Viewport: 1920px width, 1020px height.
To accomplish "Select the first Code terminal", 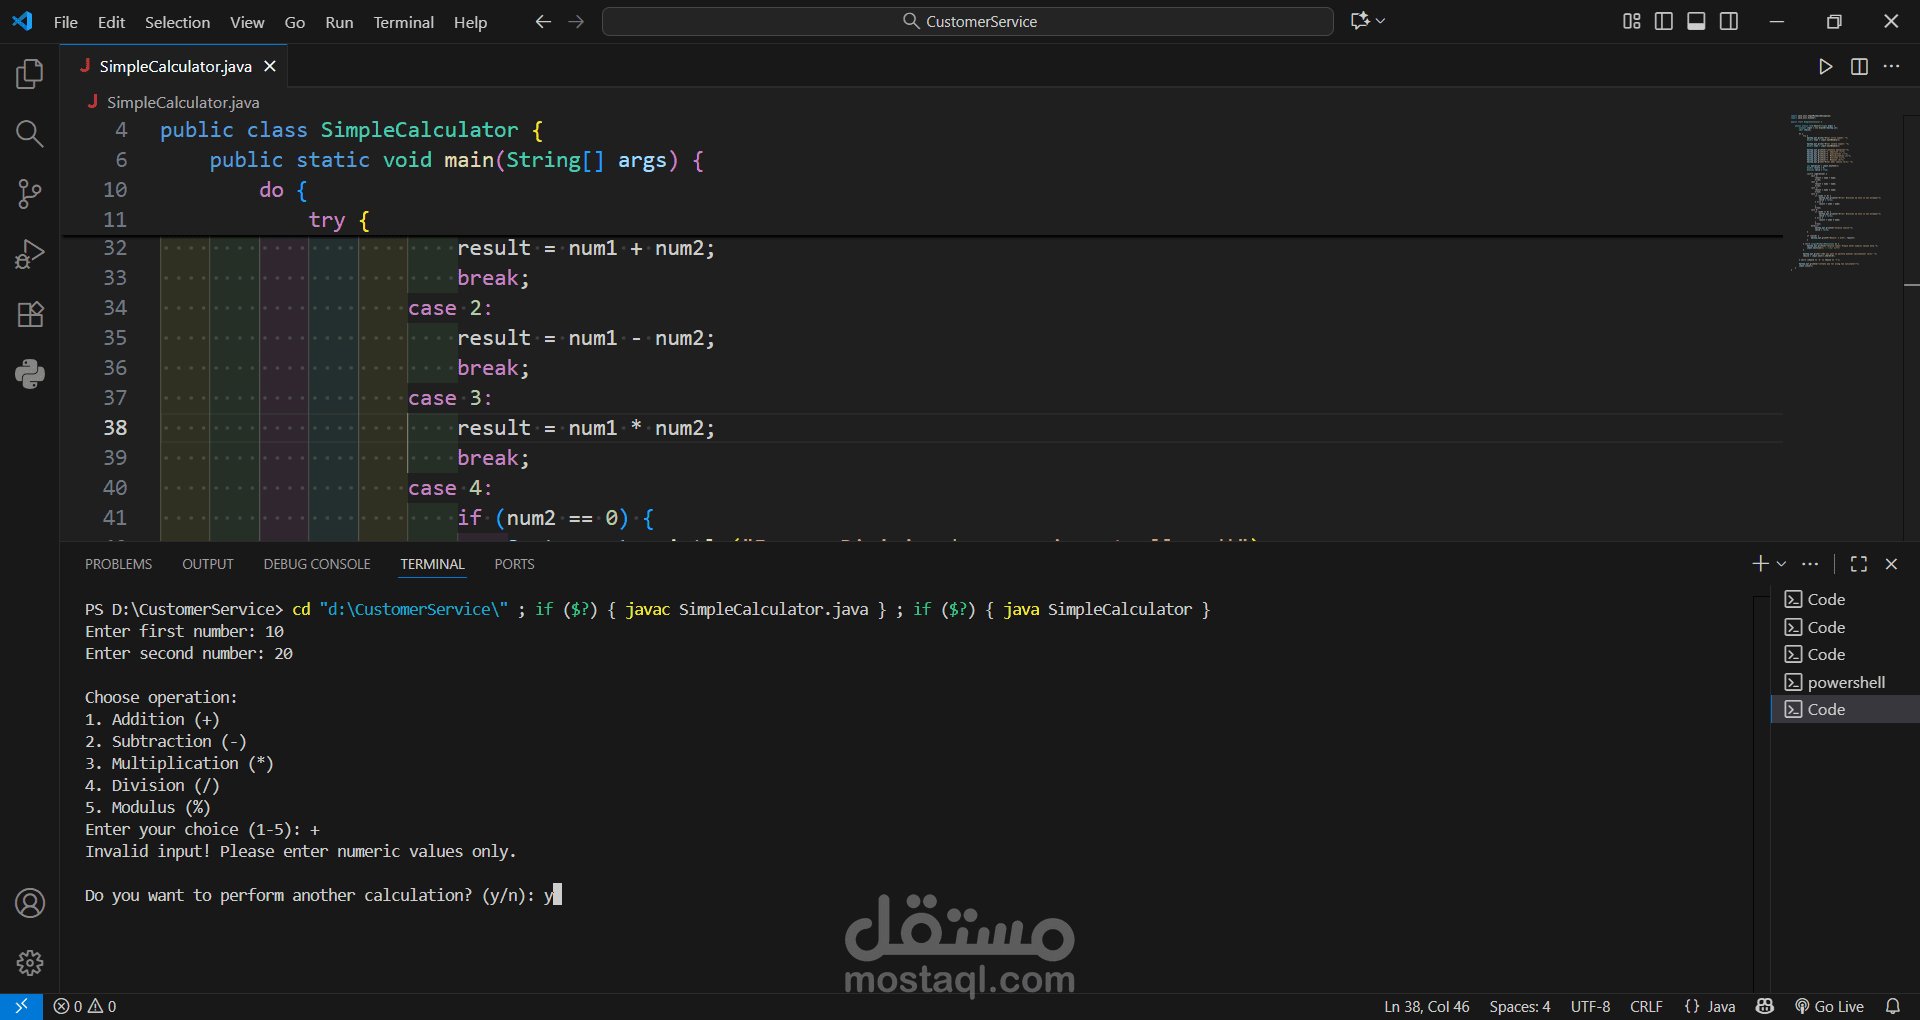I will tap(1845, 599).
